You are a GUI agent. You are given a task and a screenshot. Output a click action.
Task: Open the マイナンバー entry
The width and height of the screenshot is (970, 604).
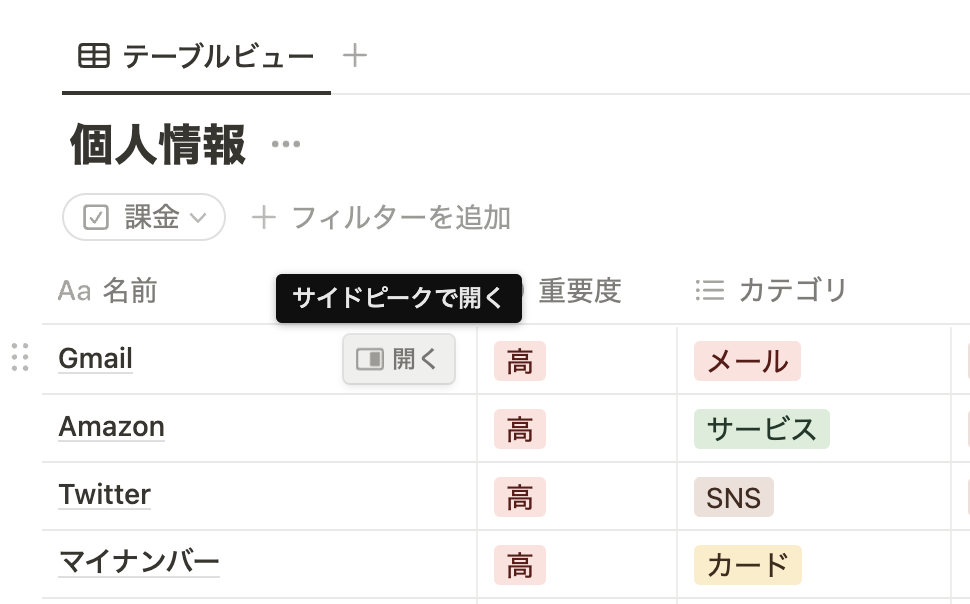coord(139,563)
